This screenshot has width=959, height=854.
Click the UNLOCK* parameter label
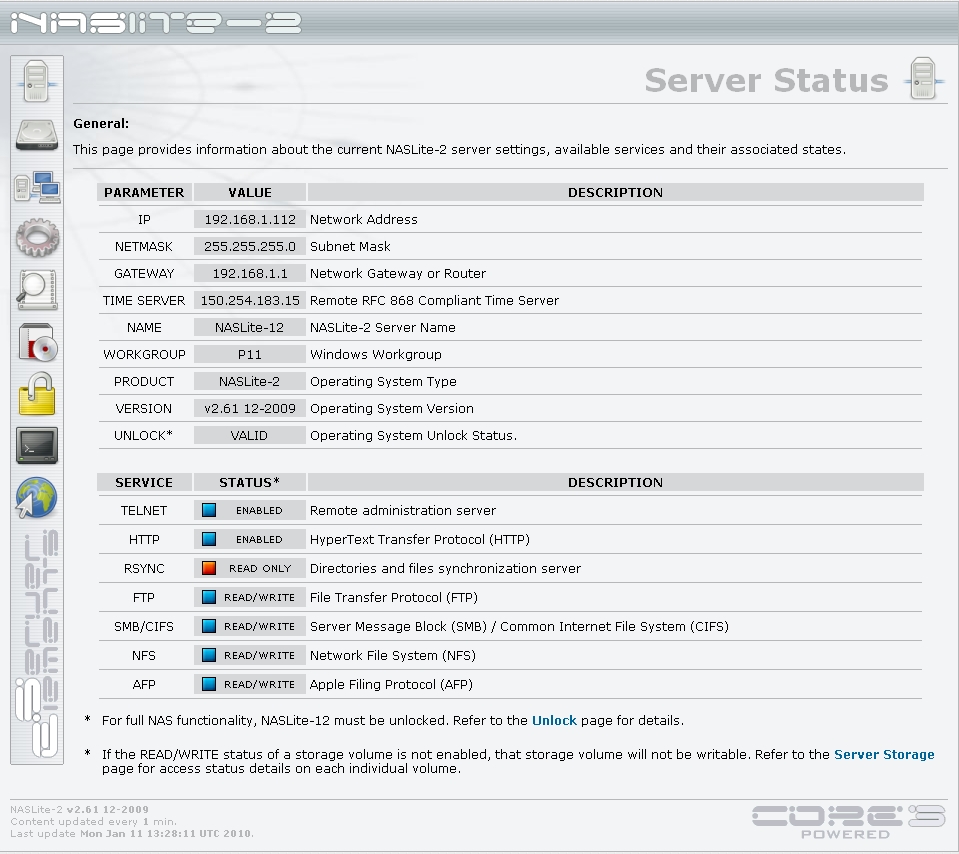tap(143, 435)
